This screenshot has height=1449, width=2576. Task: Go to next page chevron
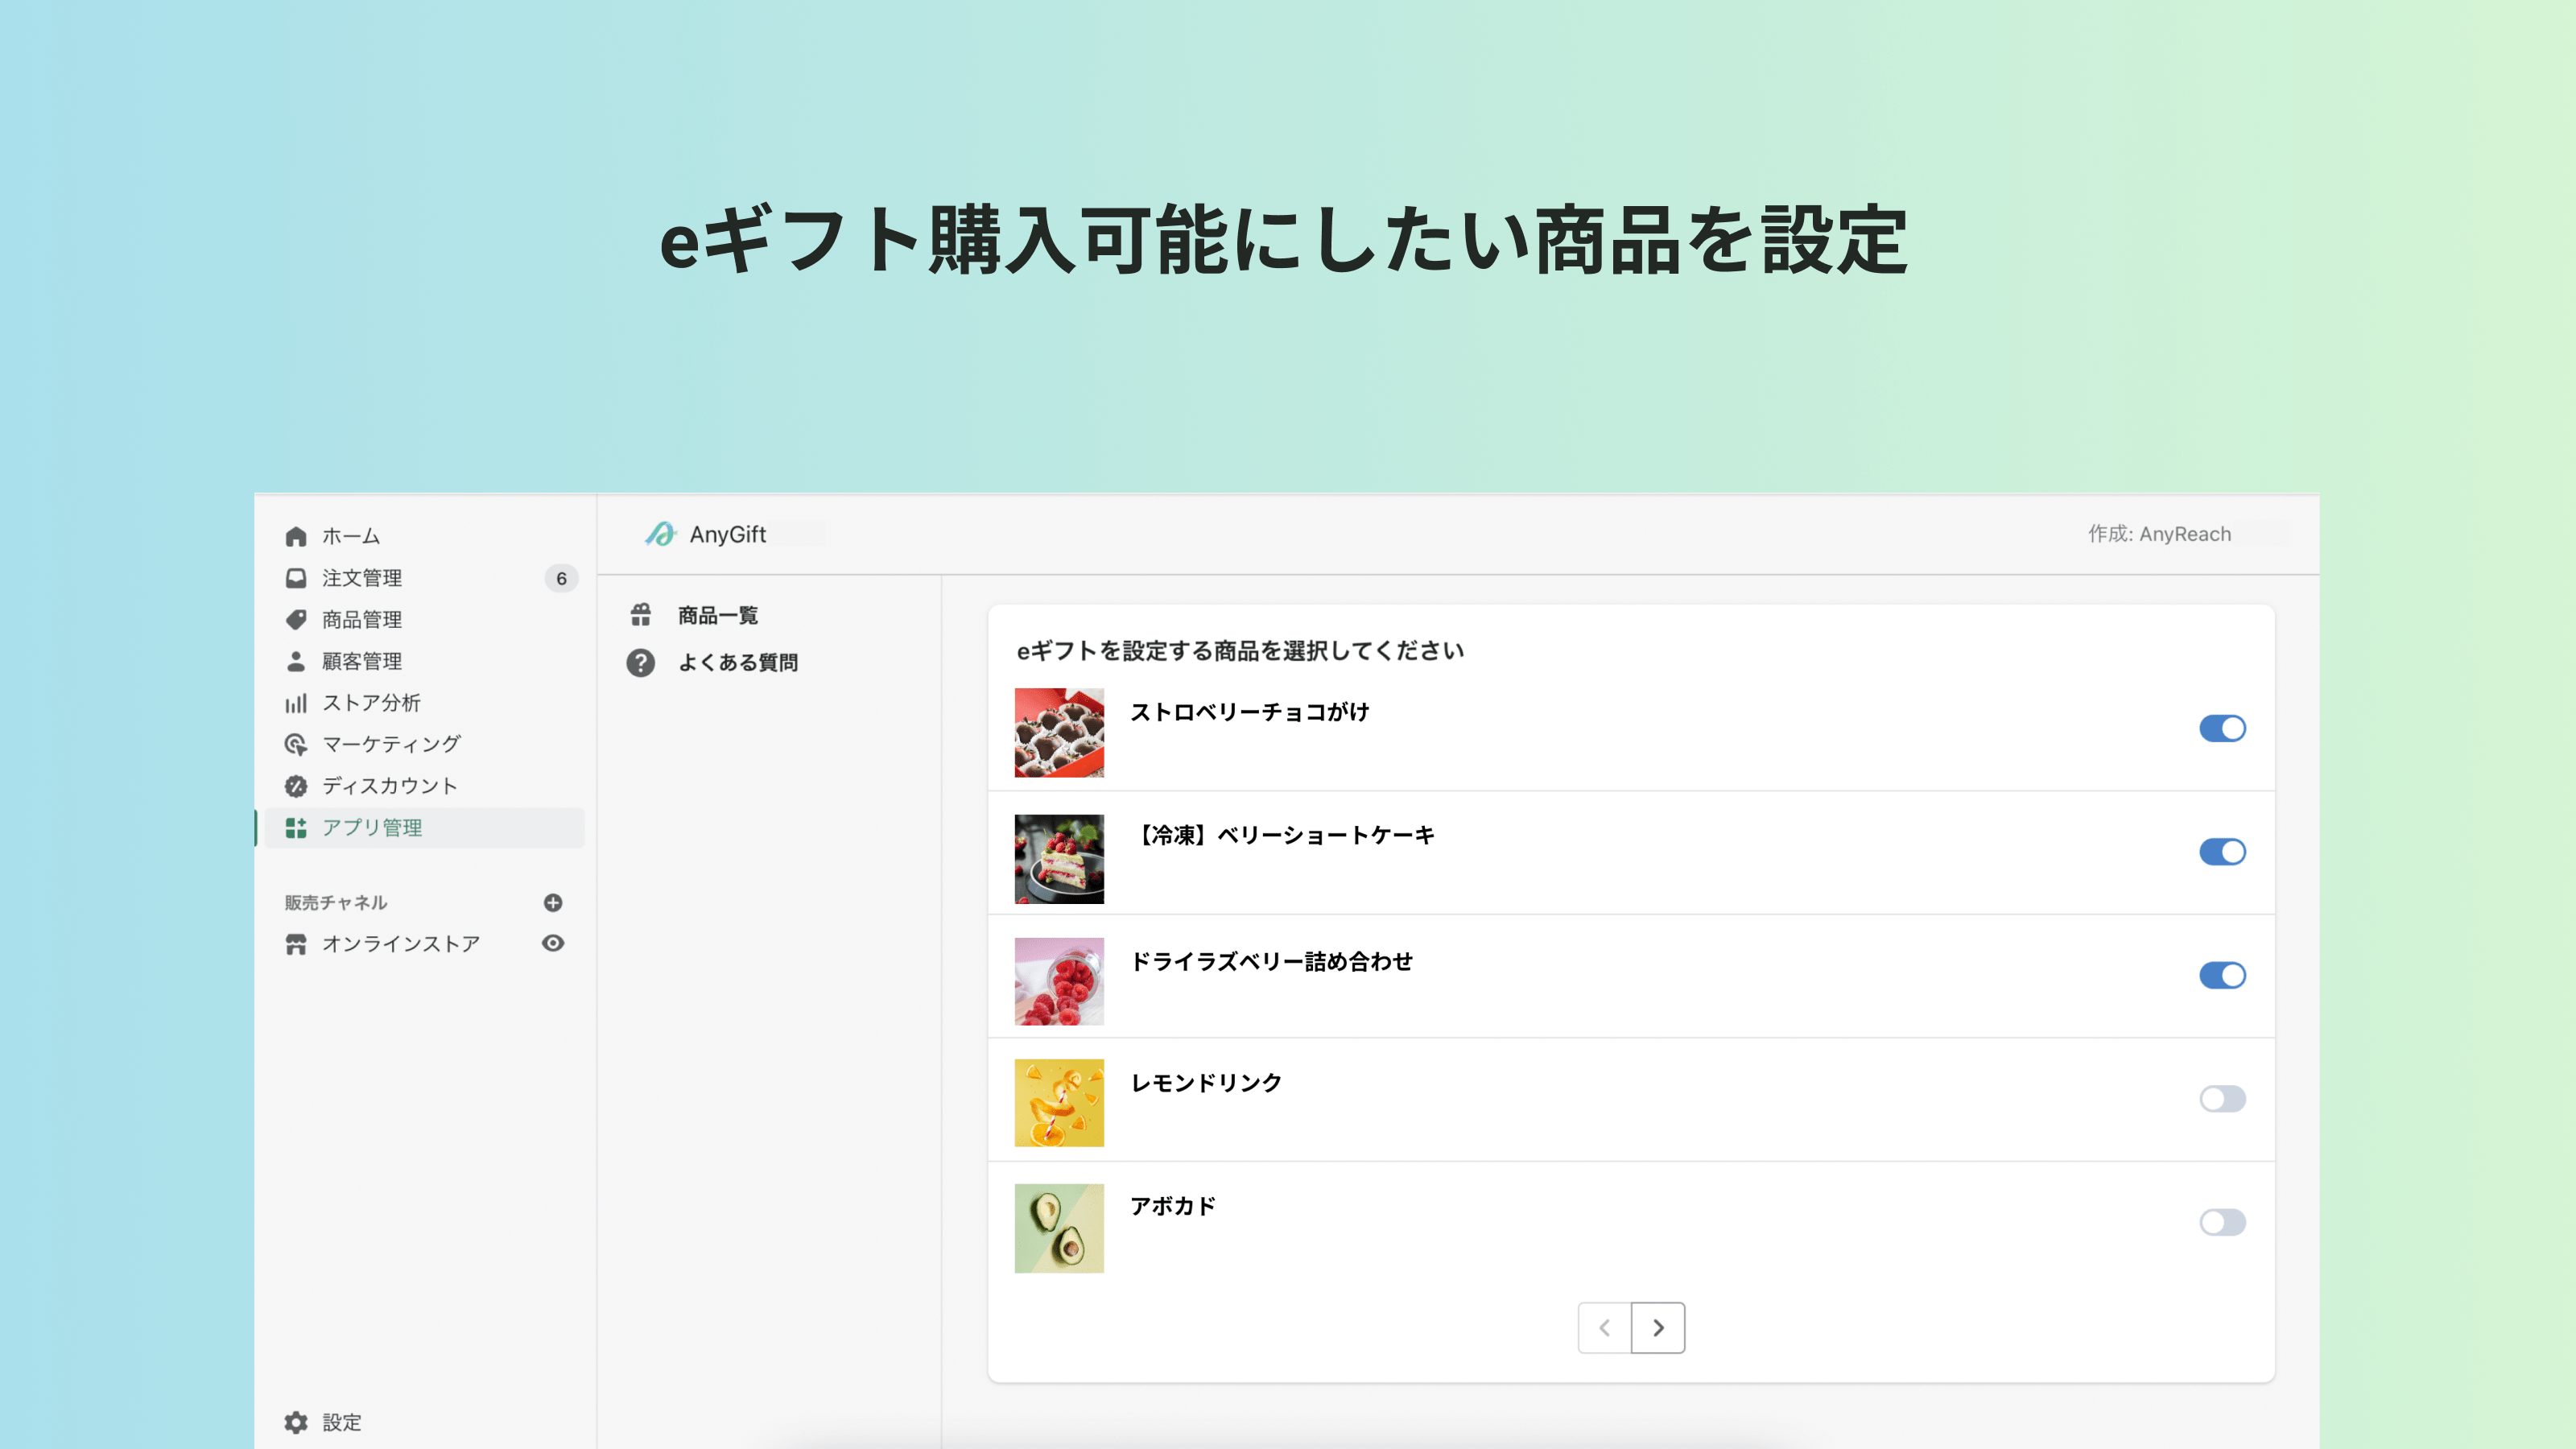1658,1328
